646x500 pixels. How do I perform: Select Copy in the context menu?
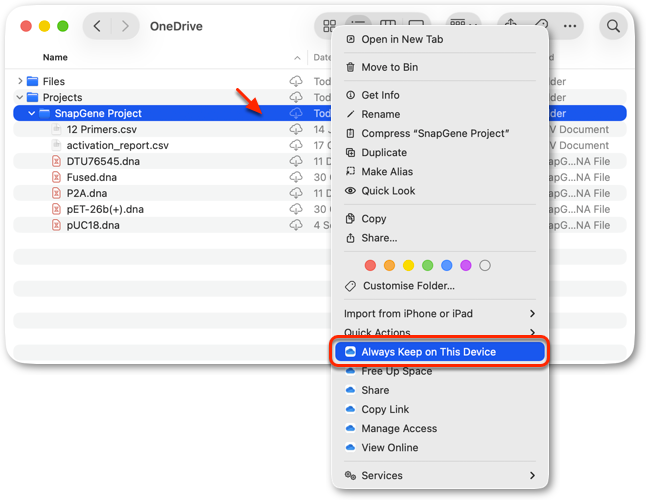point(440,219)
